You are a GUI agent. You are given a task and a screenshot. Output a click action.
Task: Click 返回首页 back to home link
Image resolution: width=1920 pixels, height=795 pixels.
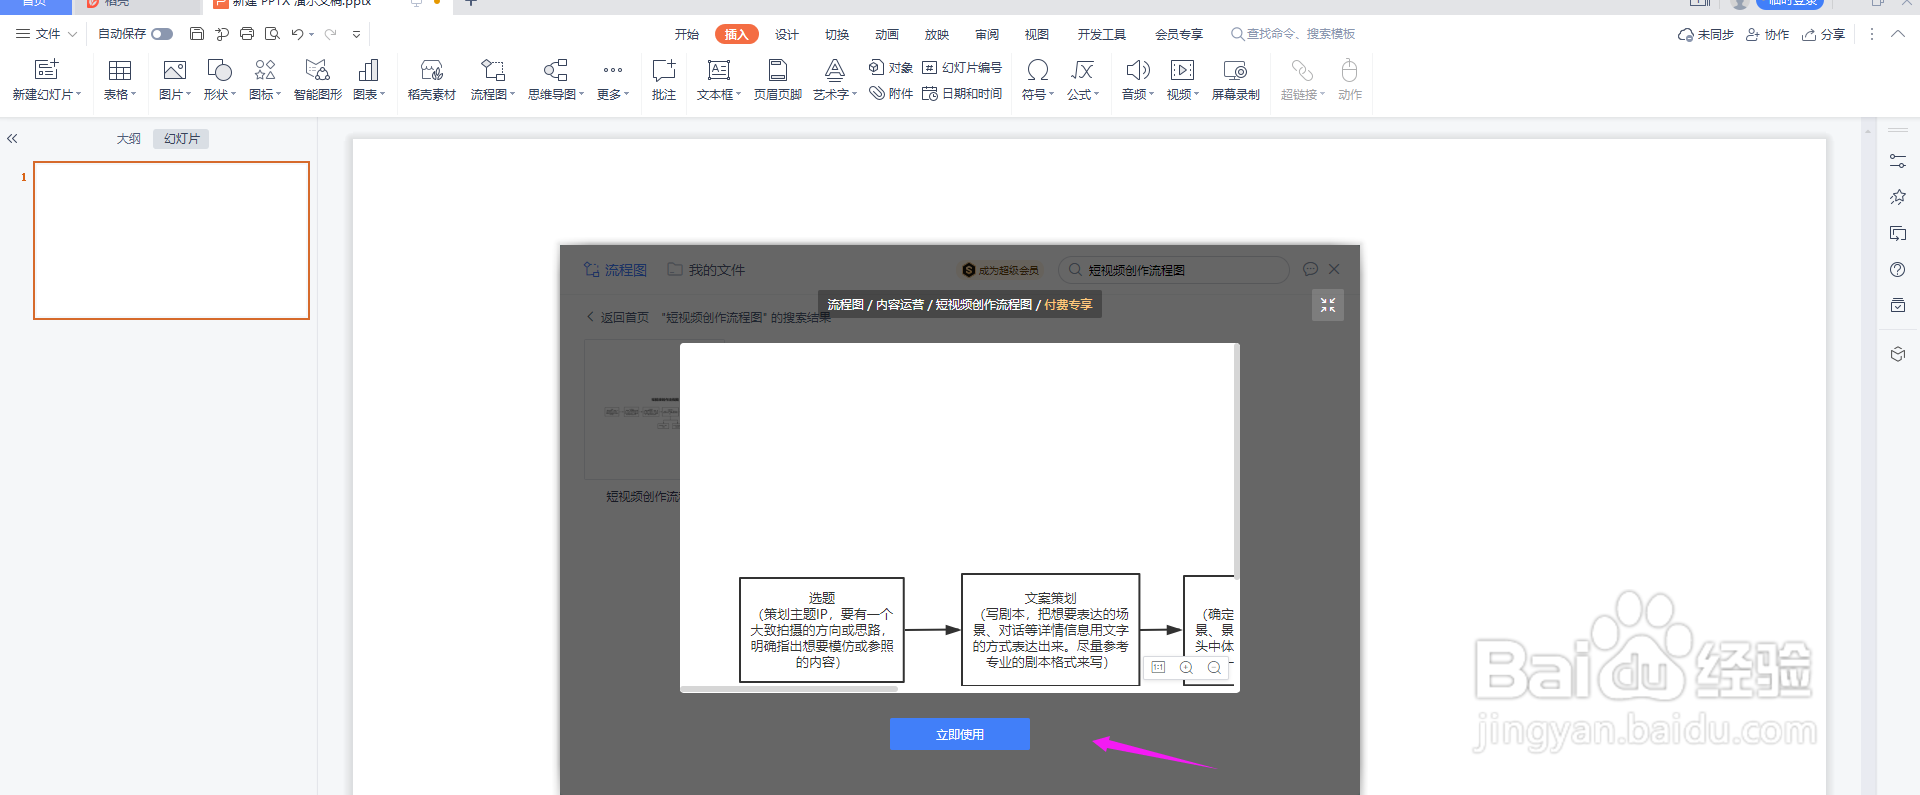[x=617, y=317]
